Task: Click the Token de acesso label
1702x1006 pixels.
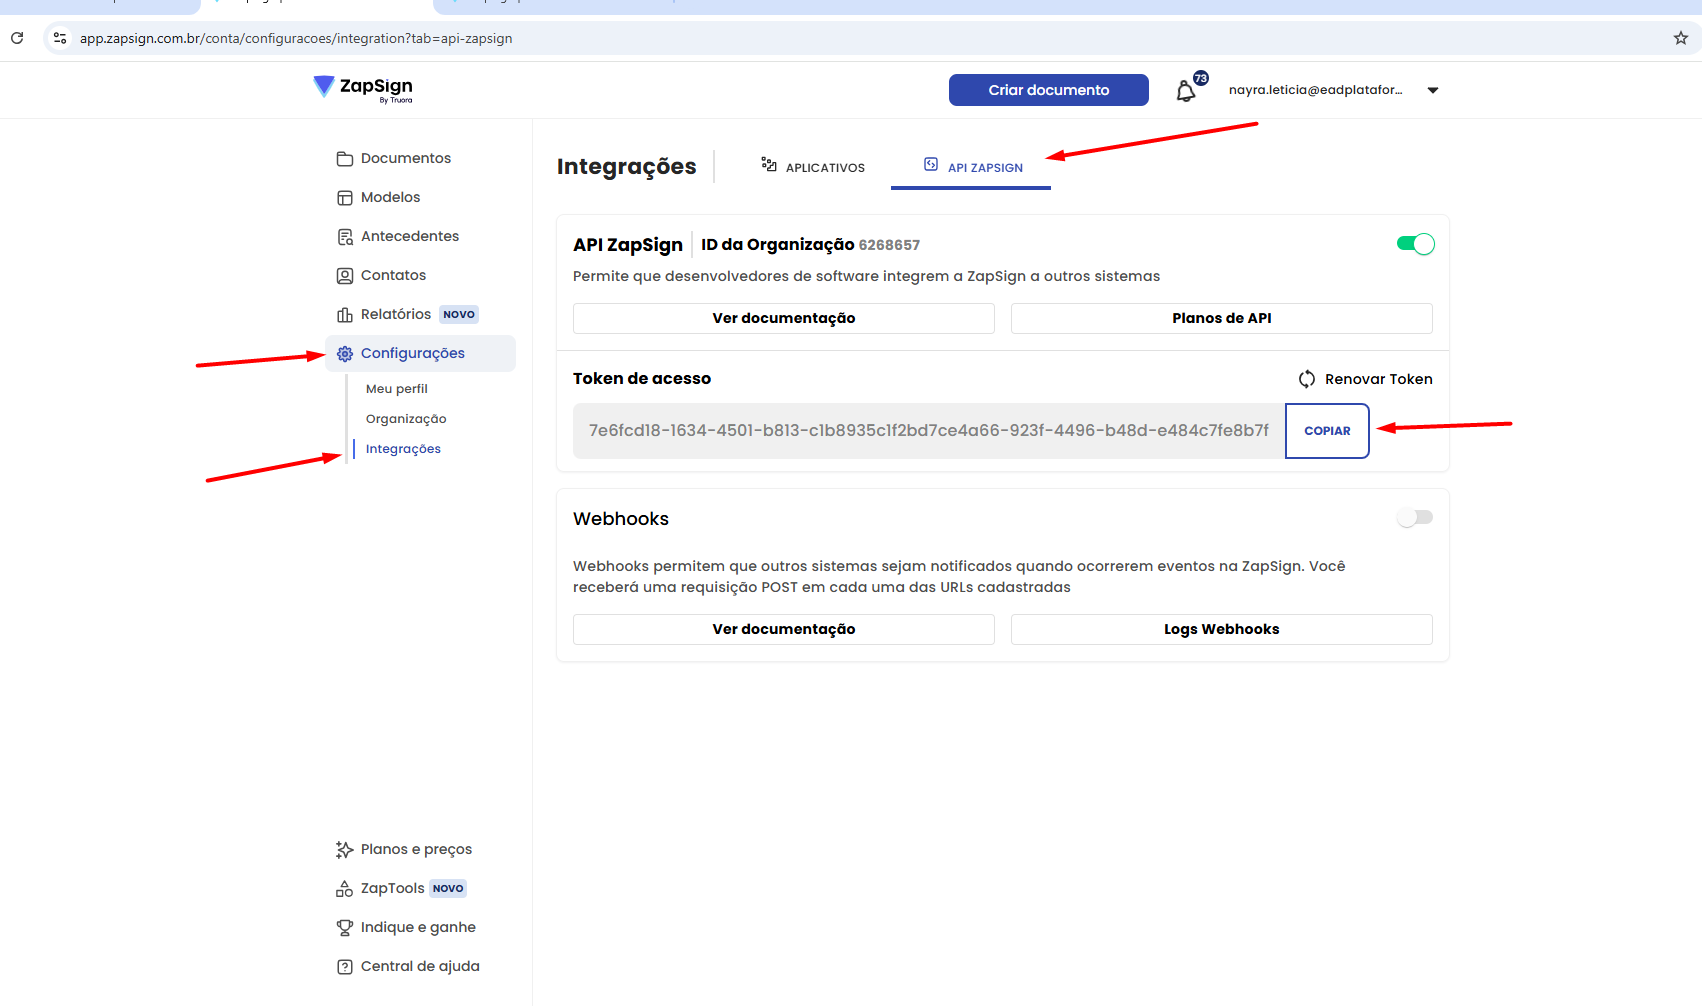Action: point(642,378)
